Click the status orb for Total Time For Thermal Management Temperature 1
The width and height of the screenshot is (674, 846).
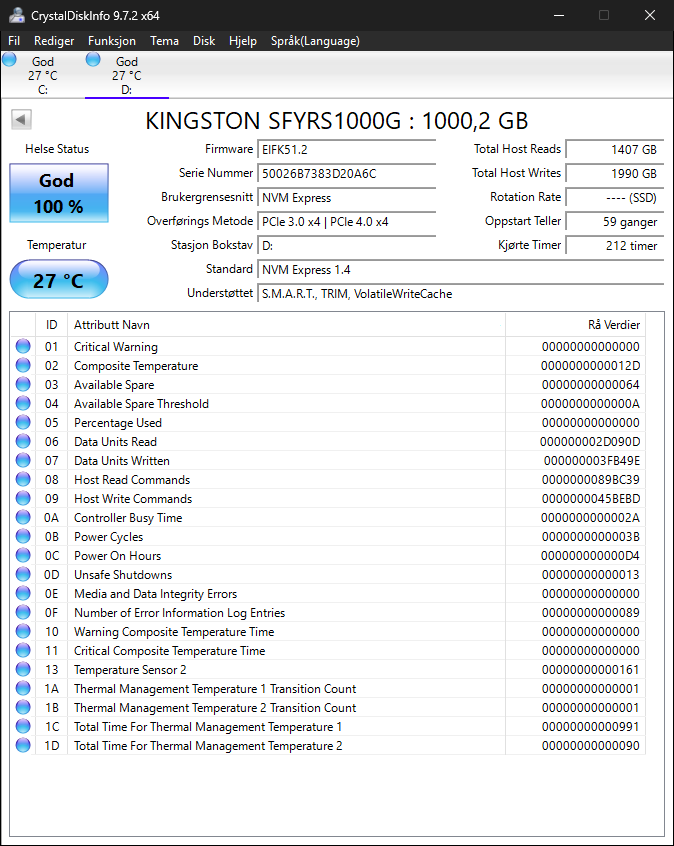tap(23, 726)
